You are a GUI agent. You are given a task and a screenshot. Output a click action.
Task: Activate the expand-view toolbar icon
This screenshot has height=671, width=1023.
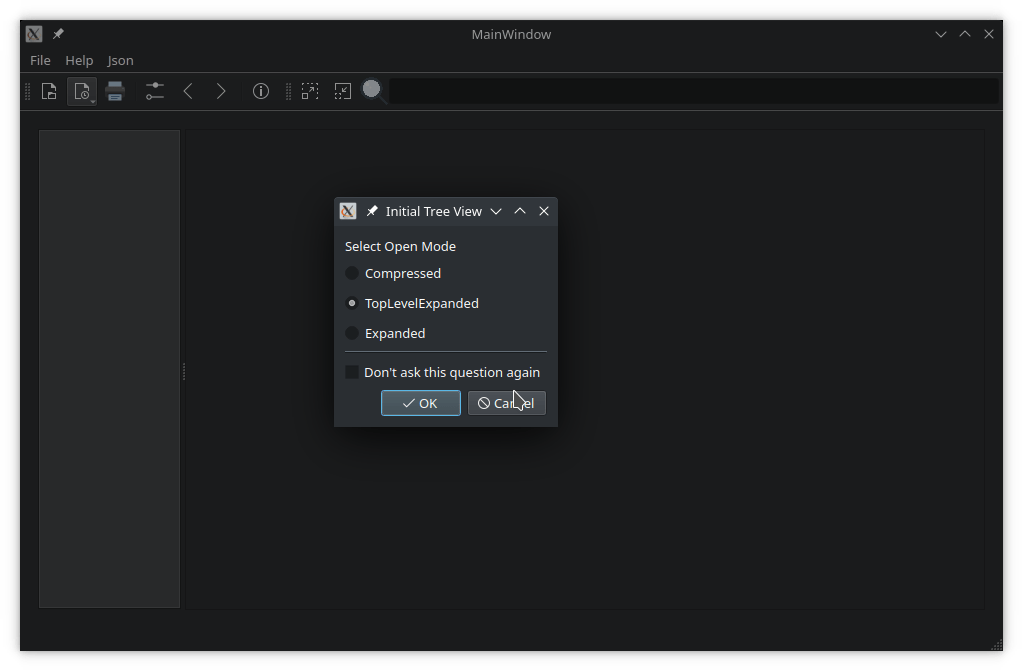[x=310, y=91]
